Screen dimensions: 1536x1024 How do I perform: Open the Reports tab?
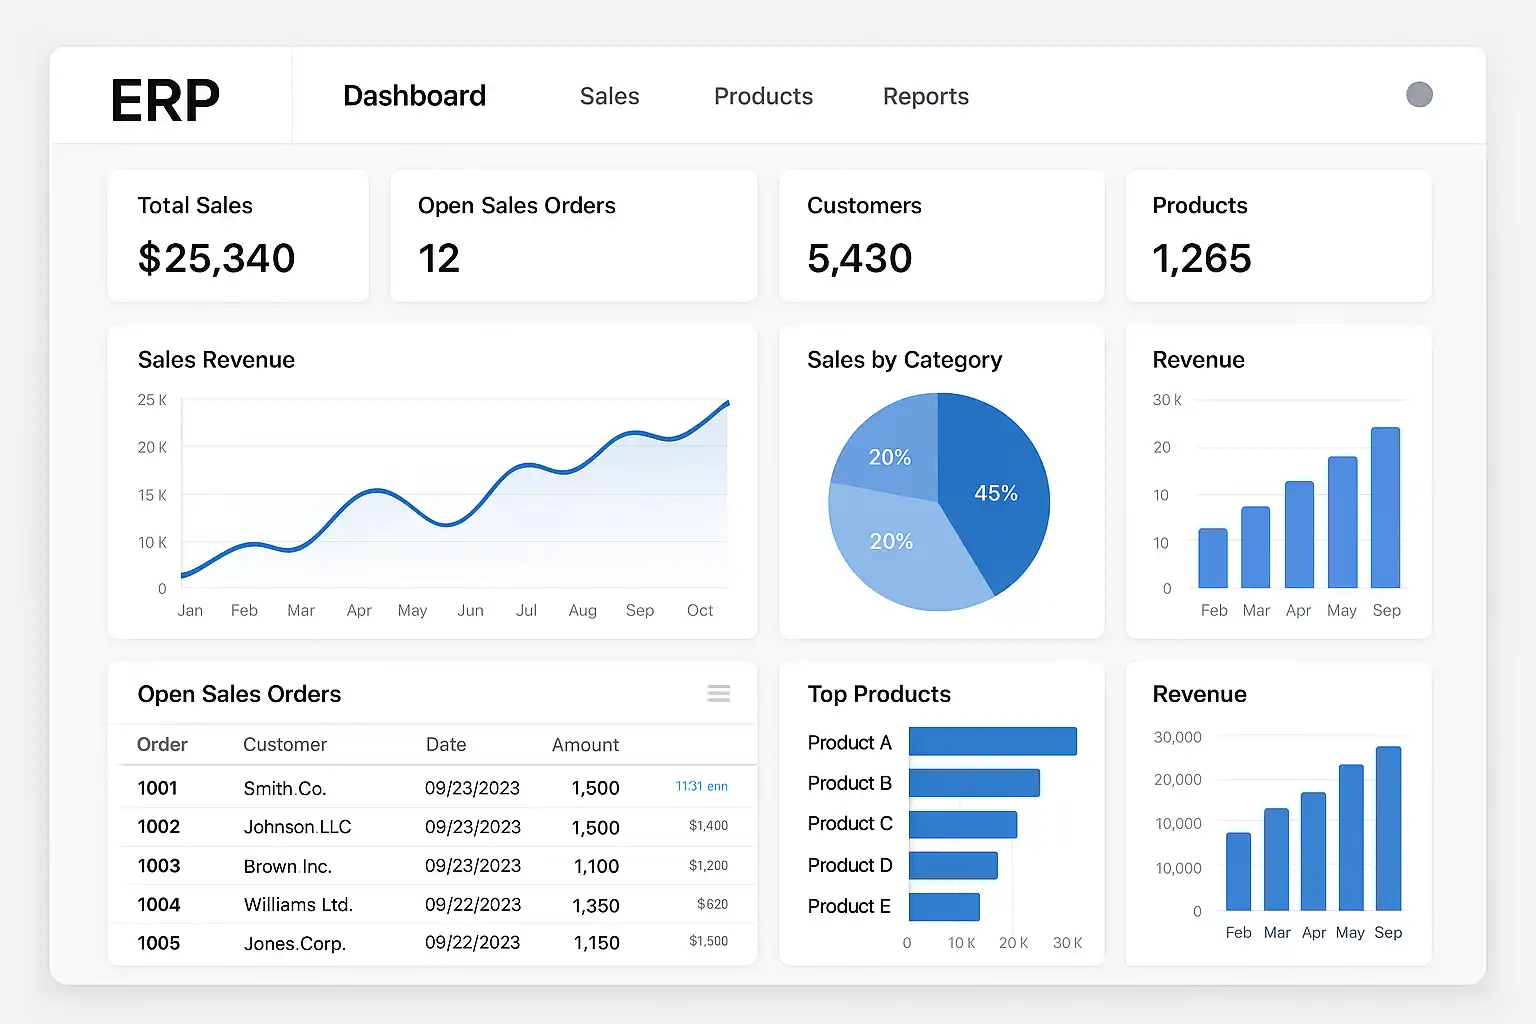coord(925,97)
